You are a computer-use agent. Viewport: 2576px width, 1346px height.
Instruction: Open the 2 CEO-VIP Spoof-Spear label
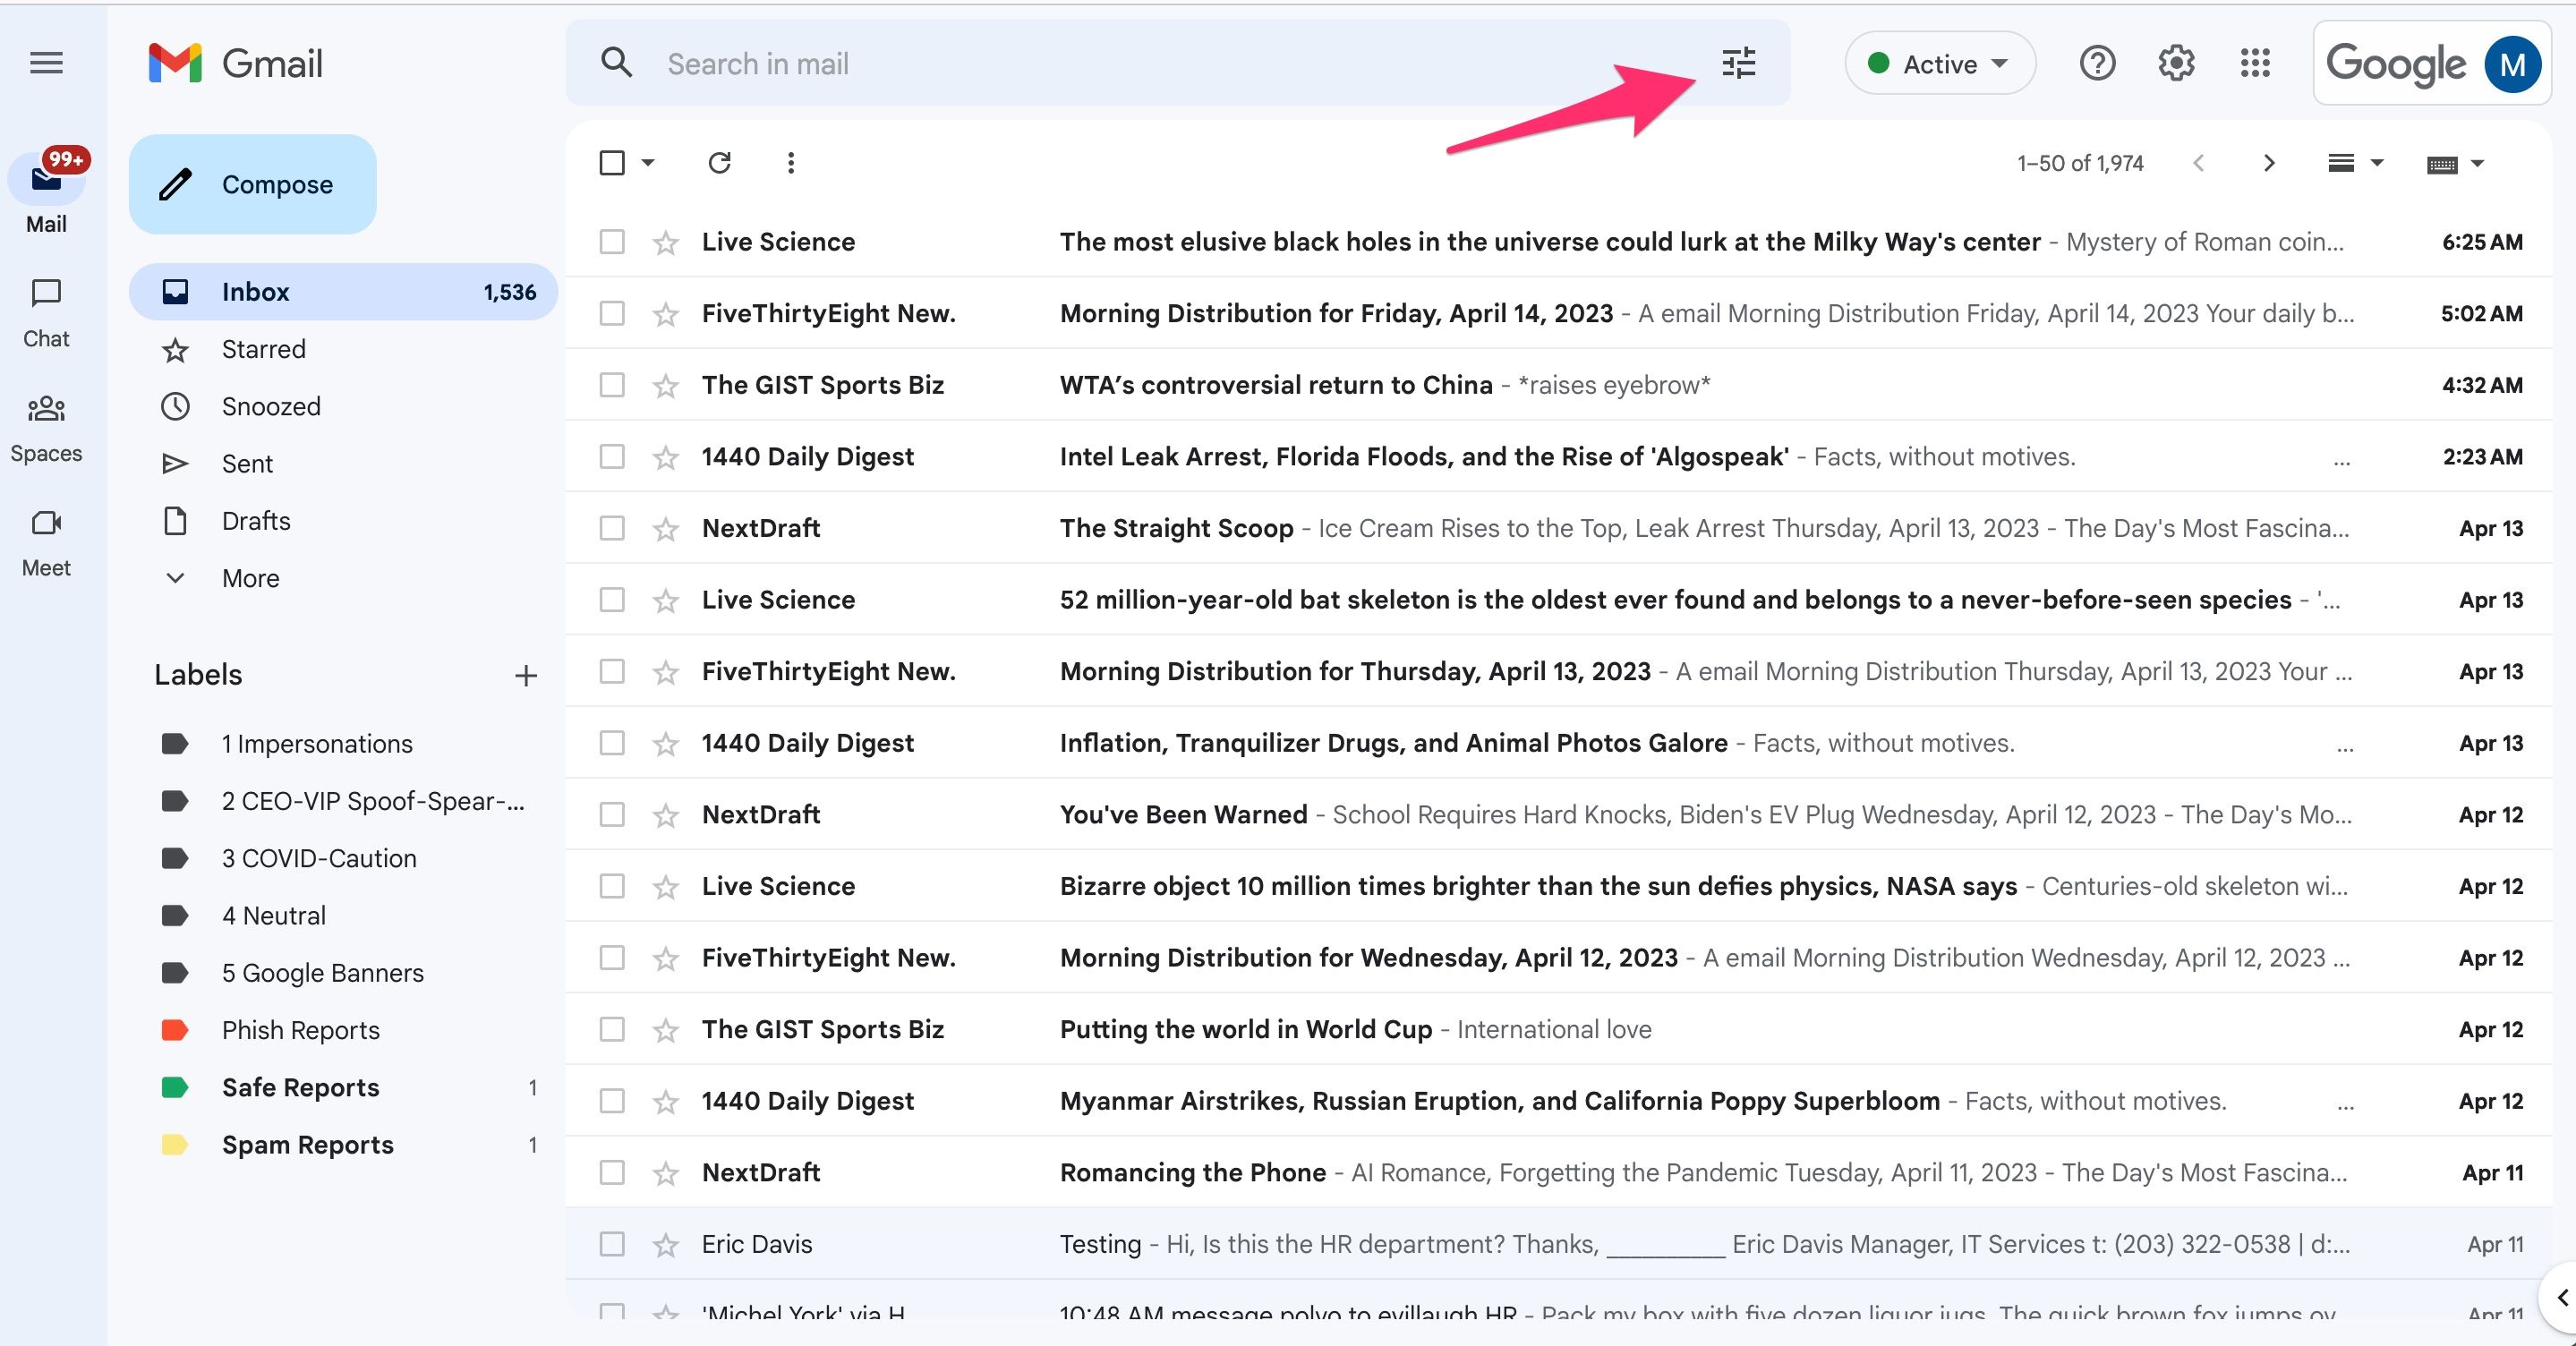(343, 801)
